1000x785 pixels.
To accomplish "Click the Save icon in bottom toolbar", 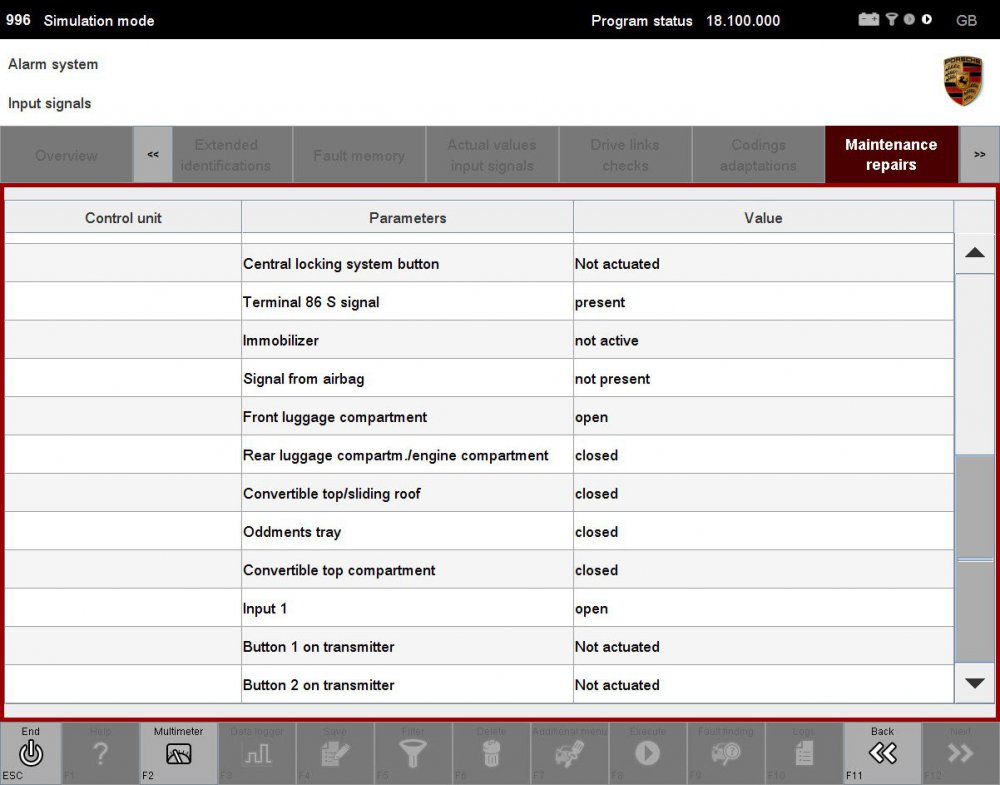I will [x=335, y=753].
